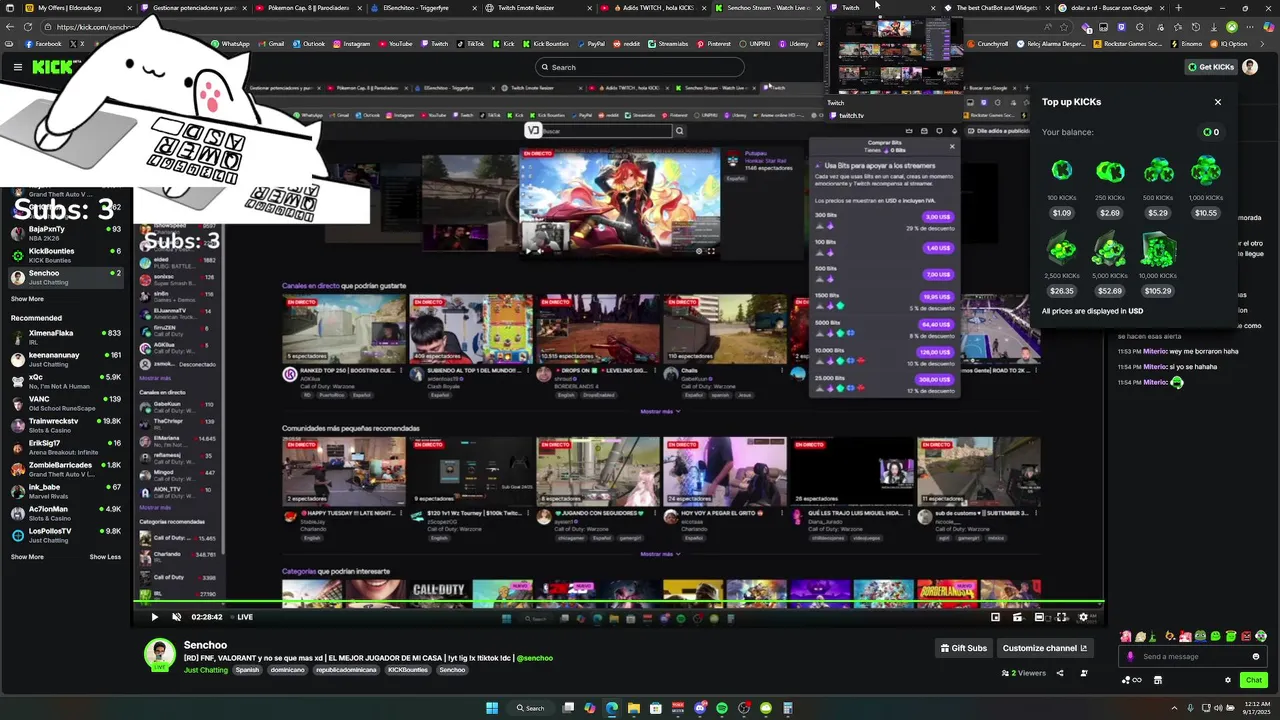Open Spotify from the taskbar

(722, 708)
